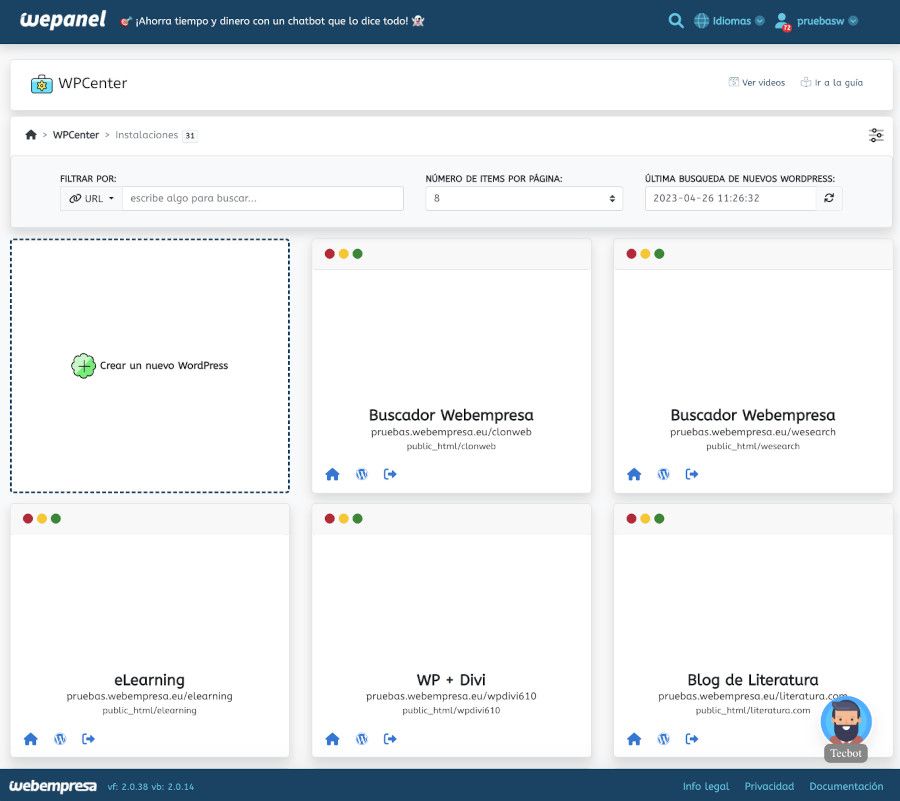Click the search magnifier icon in header

click(676, 21)
